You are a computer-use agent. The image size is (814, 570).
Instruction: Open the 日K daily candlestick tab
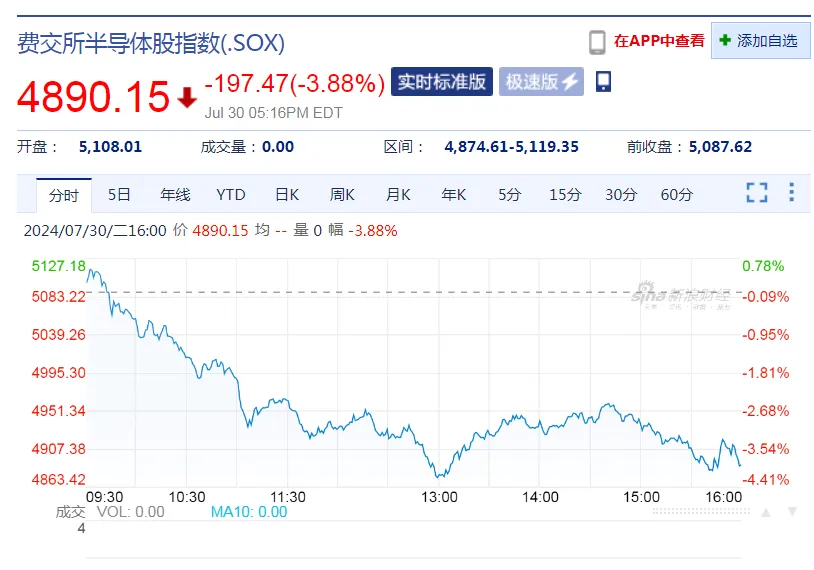pos(287,195)
